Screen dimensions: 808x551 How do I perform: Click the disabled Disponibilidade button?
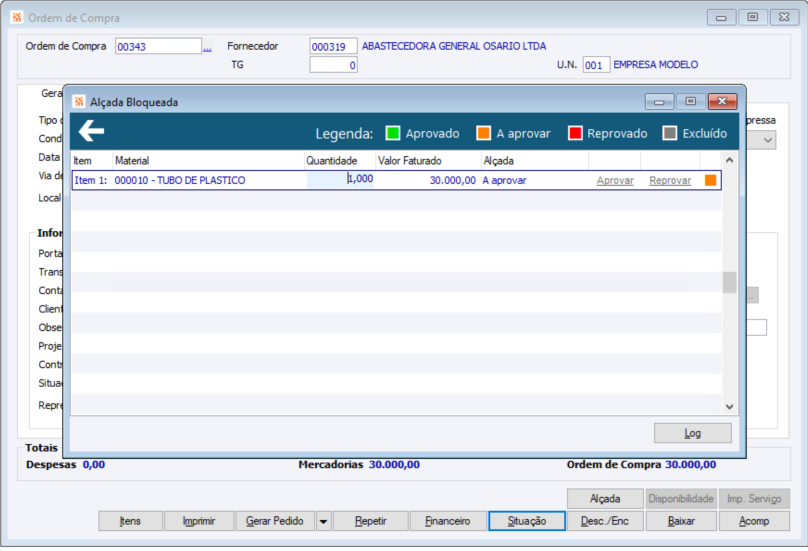pos(681,498)
